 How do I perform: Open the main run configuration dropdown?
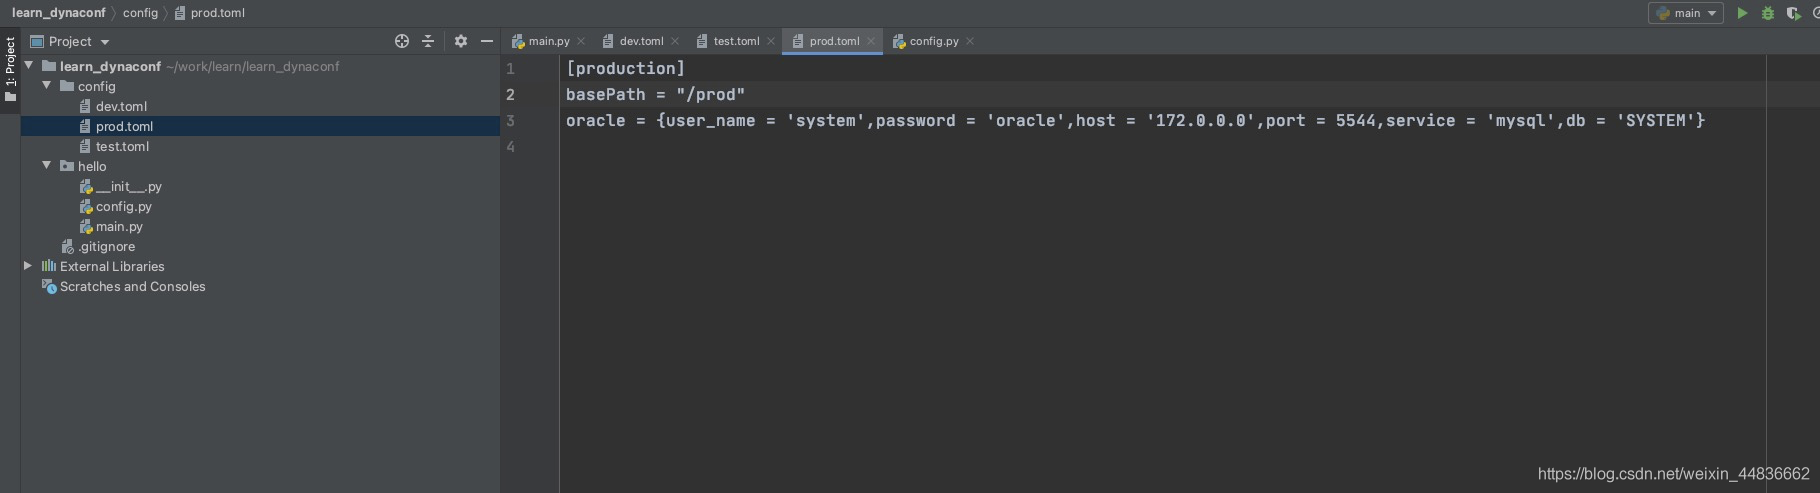[x=1686, y=13]
